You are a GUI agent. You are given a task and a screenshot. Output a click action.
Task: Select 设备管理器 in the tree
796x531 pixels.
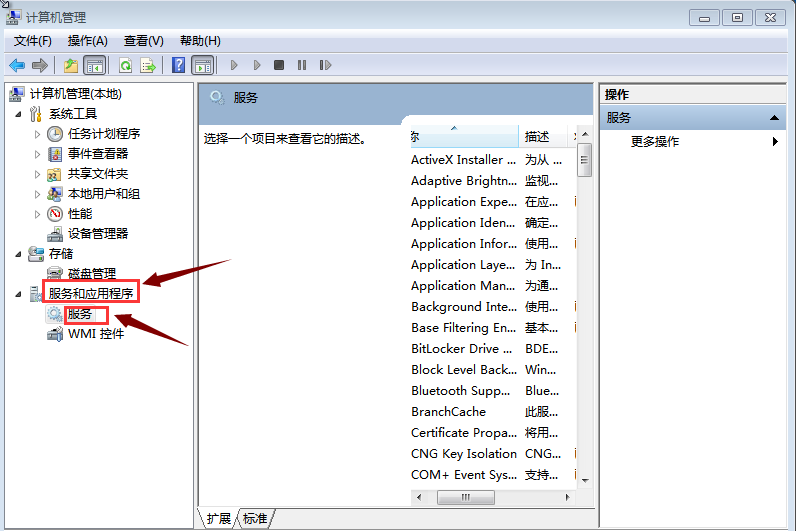click(x=97, y=233)
